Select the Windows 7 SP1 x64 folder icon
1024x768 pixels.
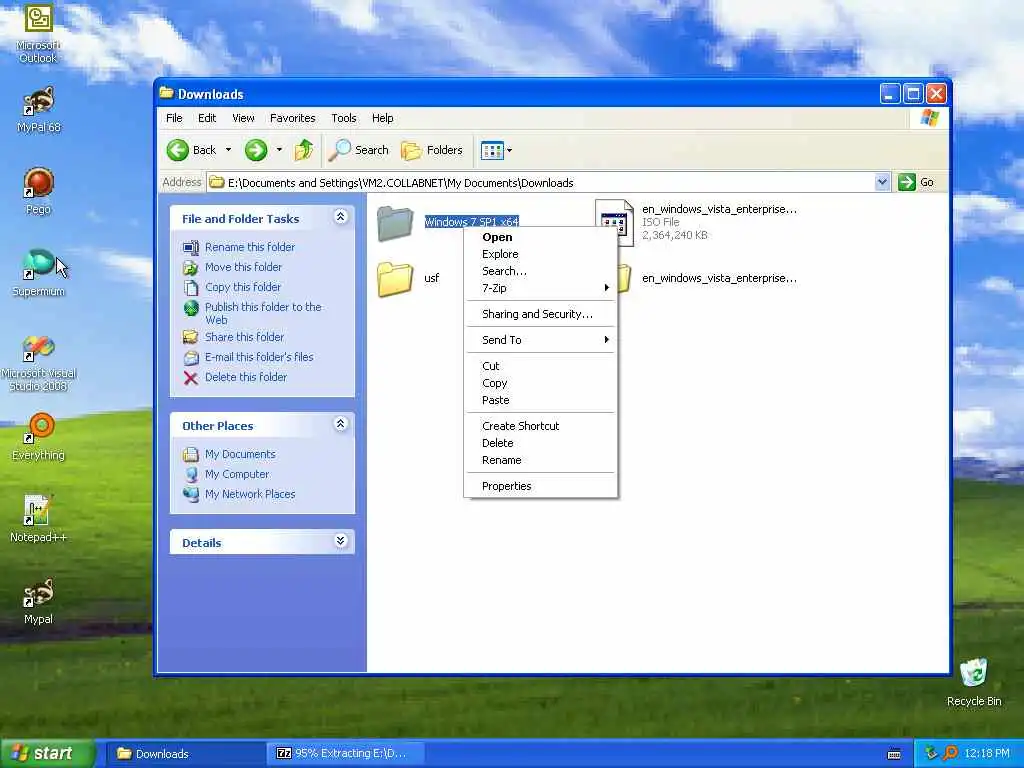[x=395, y=223]
